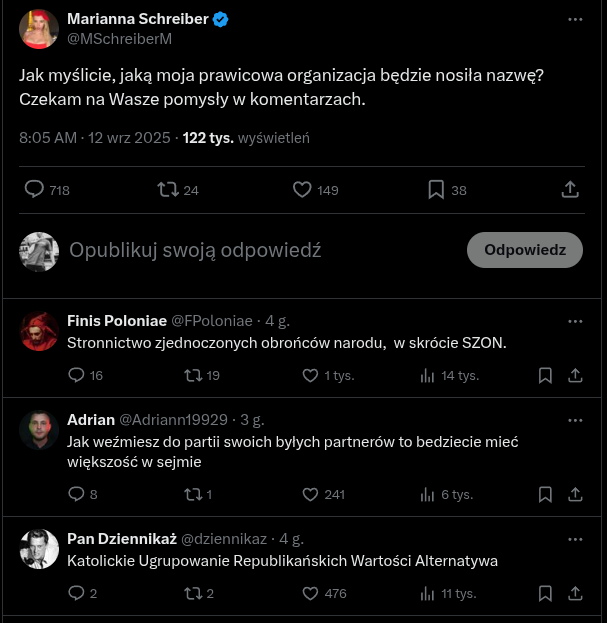Like Pan Dziennikaż's reply
Viewport: 607px width, 623px height.
pos(310,593)
